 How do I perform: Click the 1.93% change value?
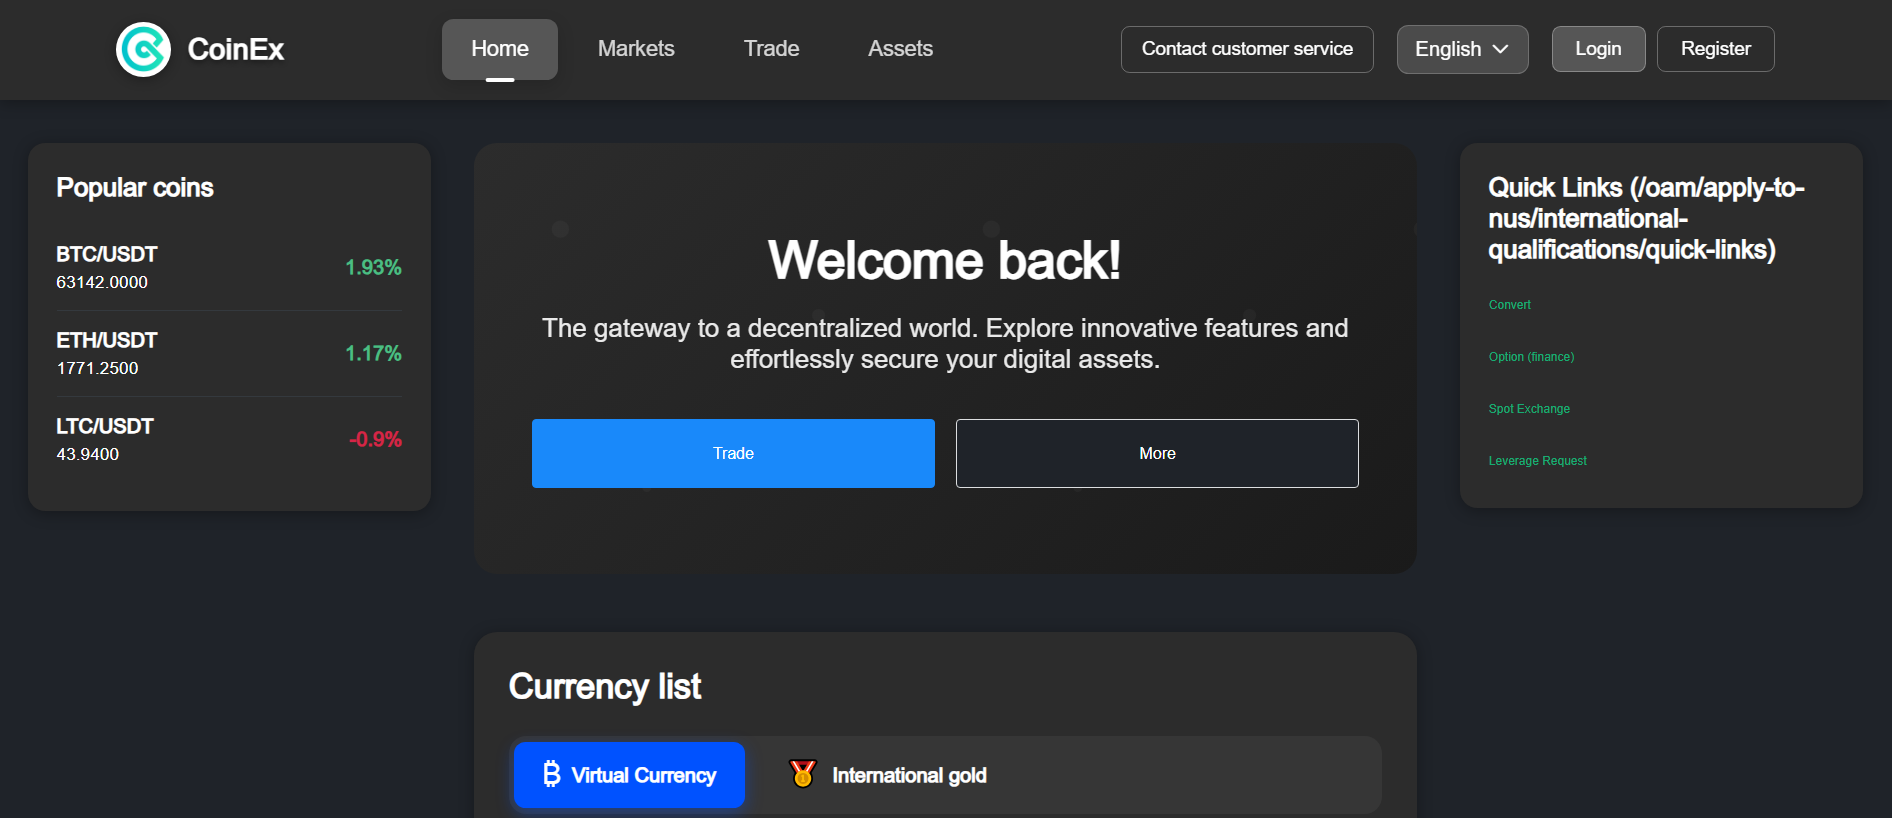tap(373, 267)
